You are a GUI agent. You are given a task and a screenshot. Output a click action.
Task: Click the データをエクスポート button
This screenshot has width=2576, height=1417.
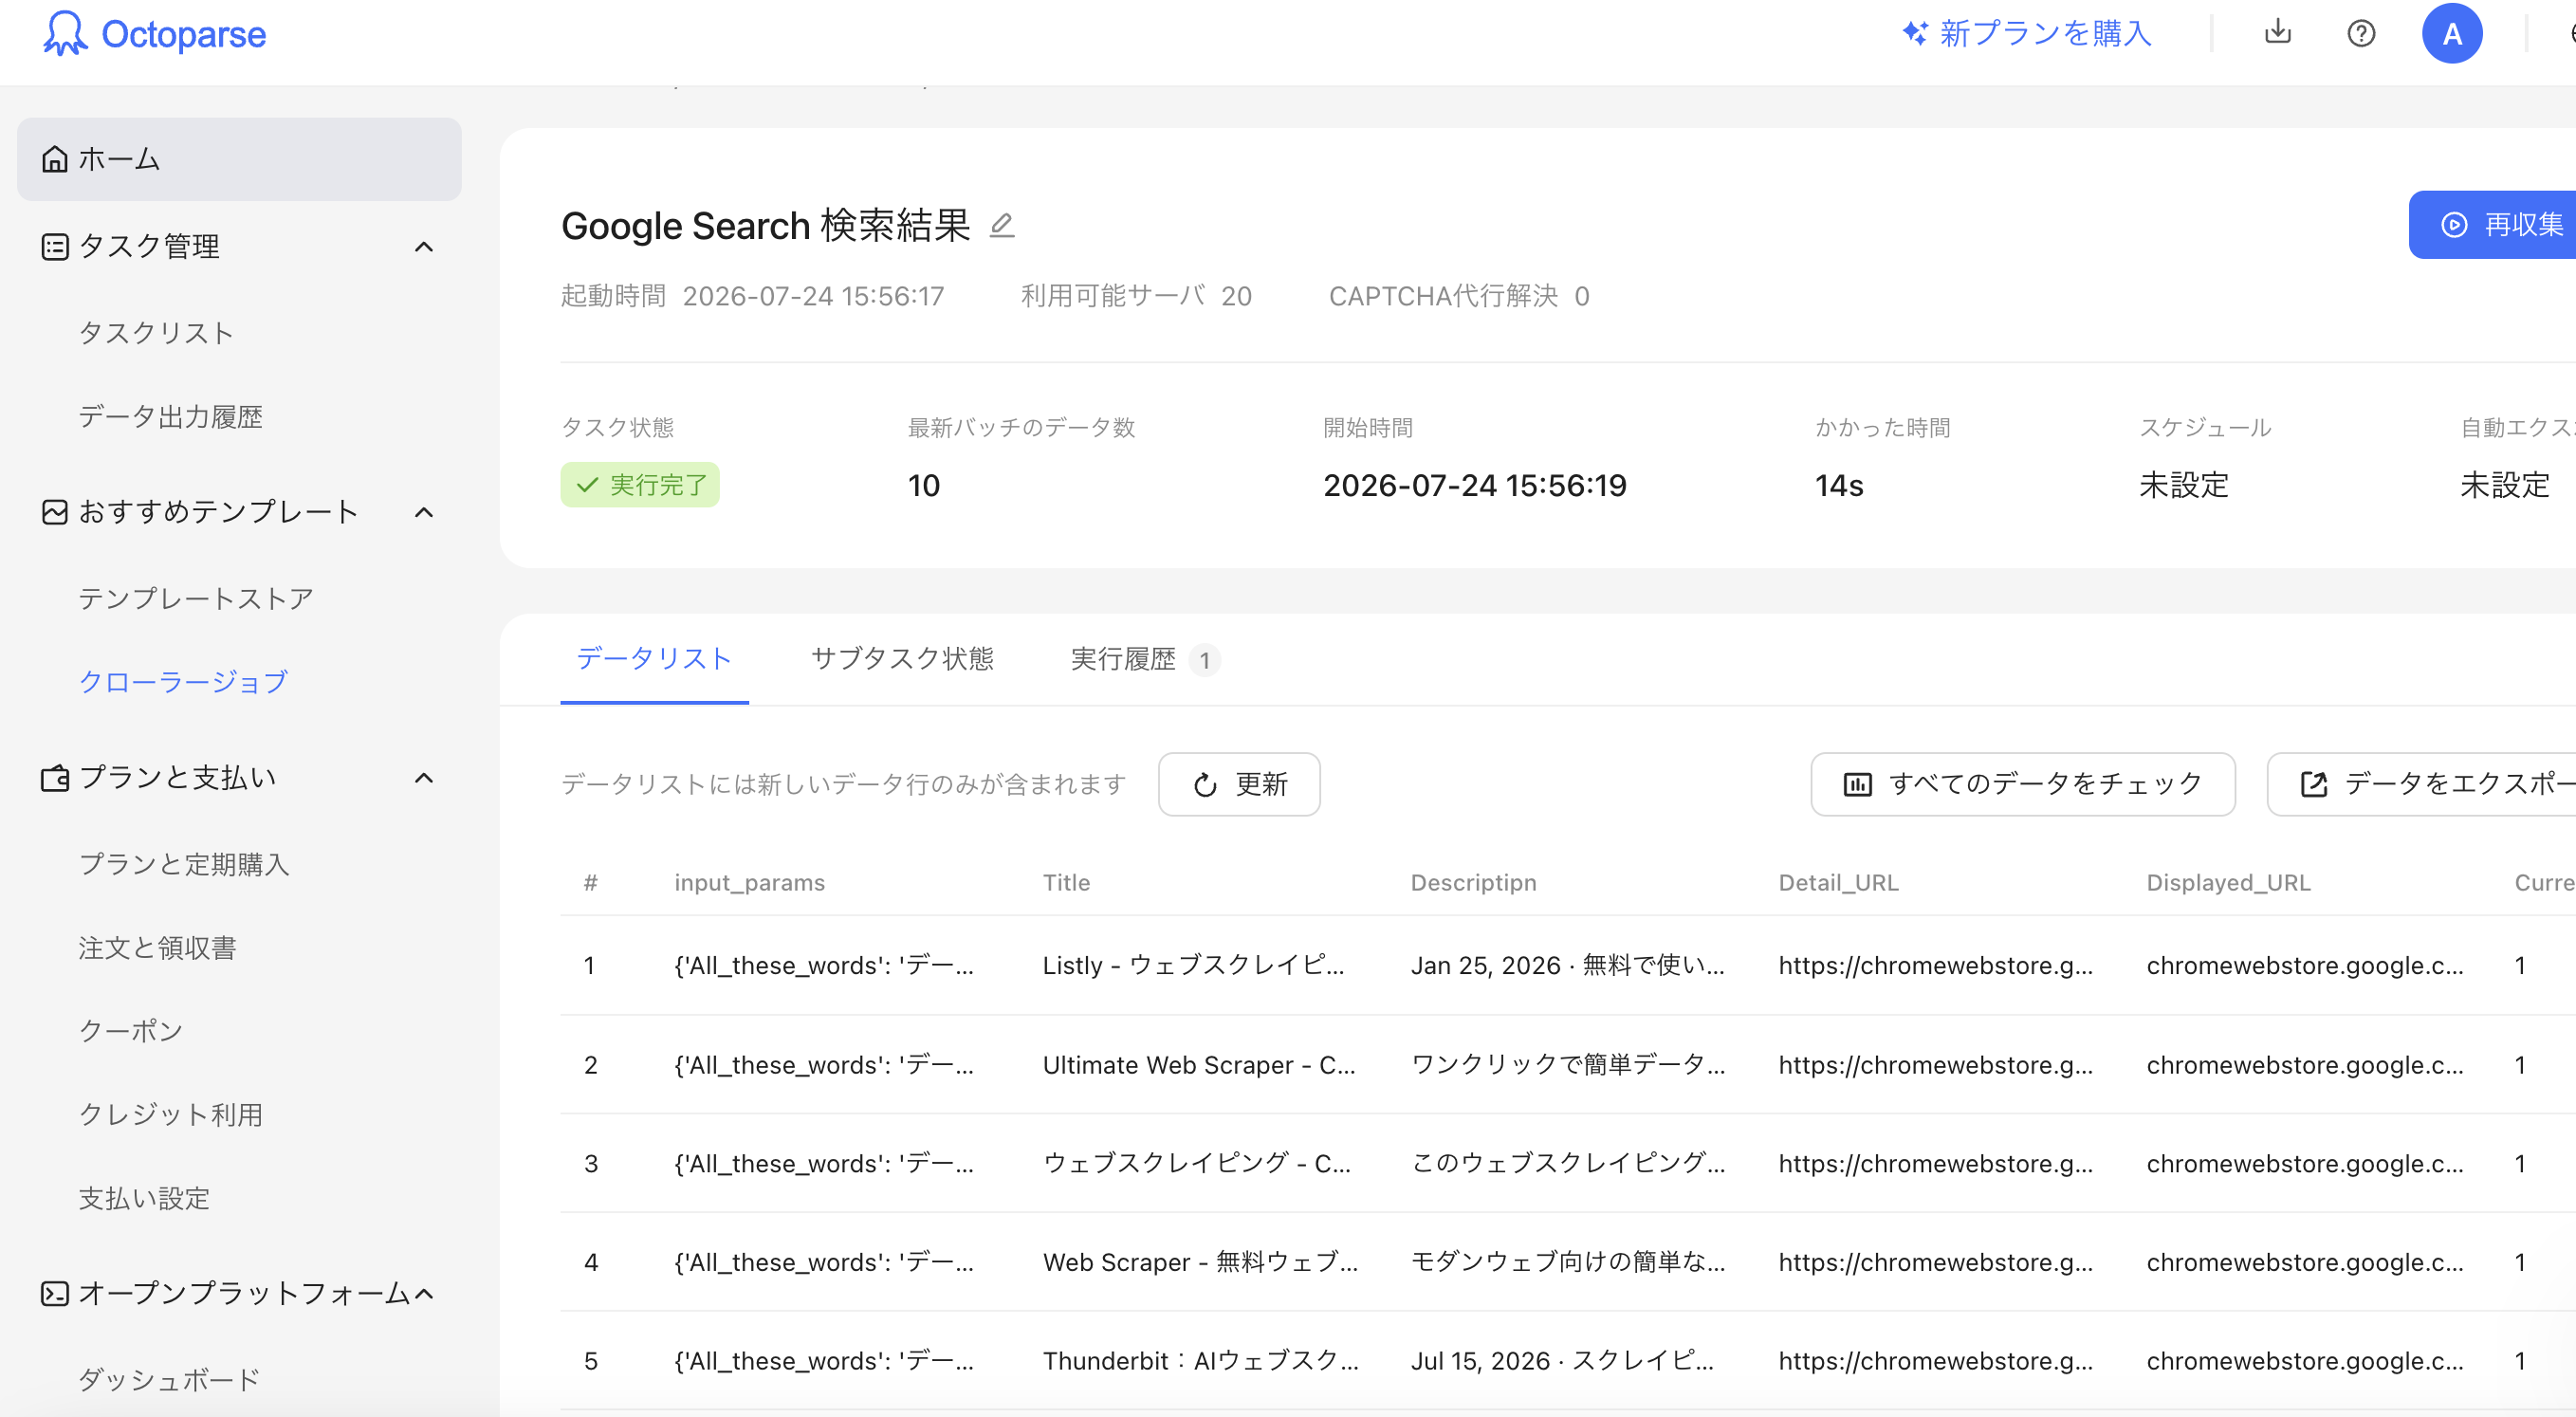(2421, 785)
